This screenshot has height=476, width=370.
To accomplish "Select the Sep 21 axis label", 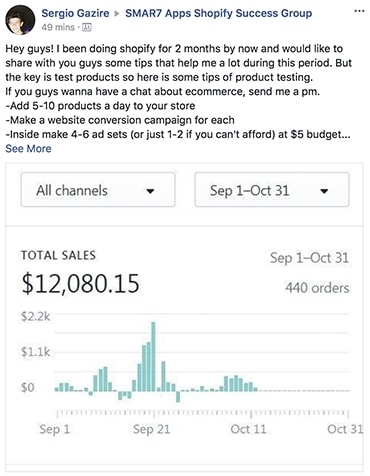I will coord(152,429).
